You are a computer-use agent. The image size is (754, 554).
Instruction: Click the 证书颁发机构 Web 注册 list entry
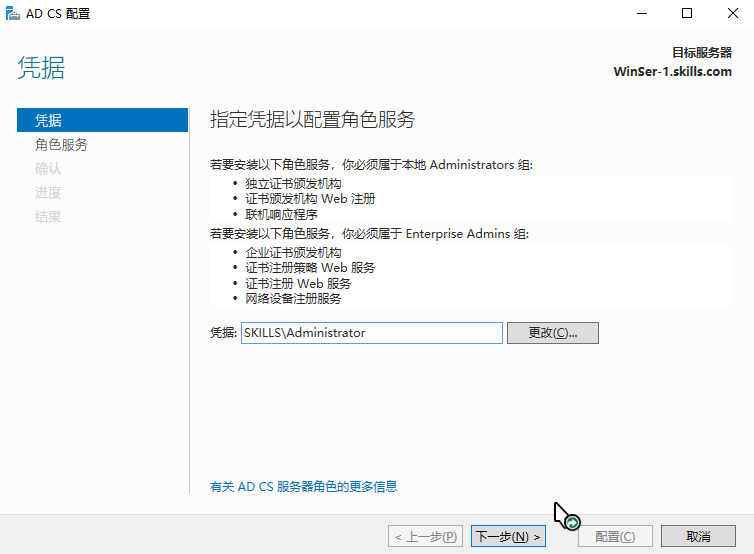pos(310,199)
